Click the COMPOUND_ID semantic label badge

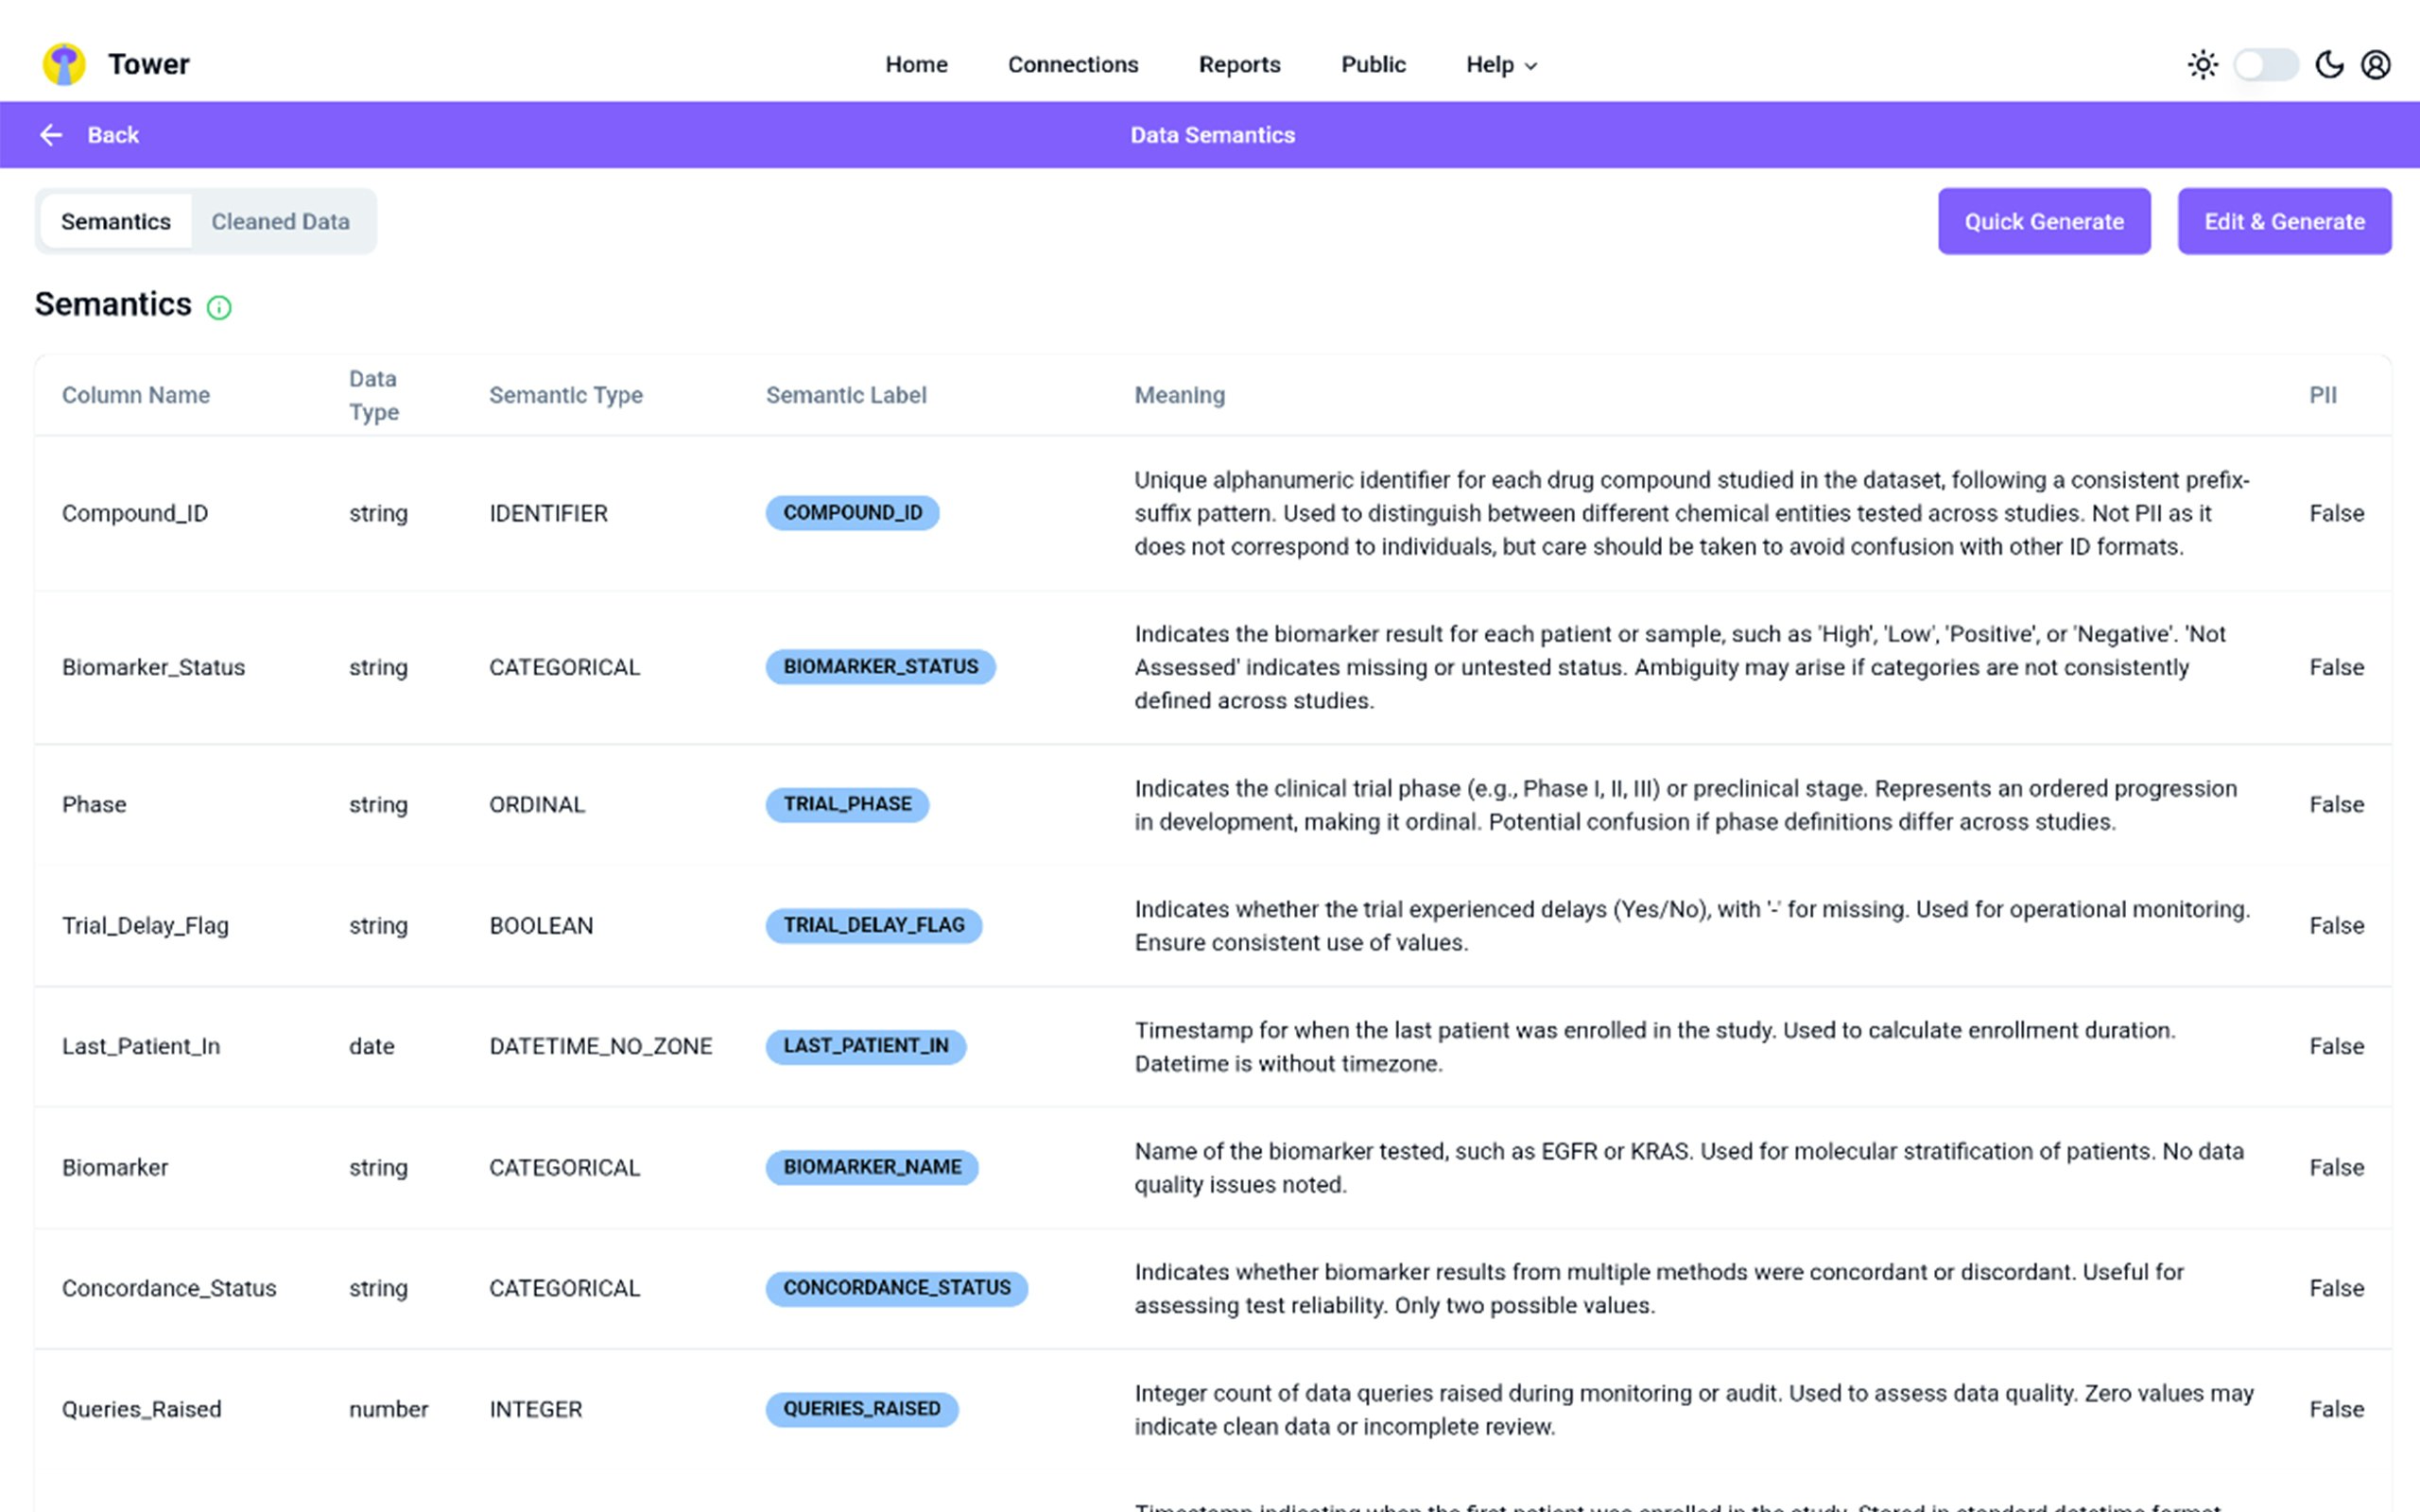(x=852, y=513)
